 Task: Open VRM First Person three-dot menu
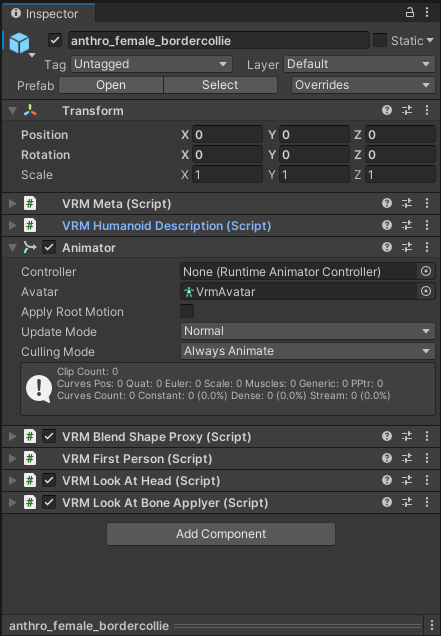click(427, 458)
